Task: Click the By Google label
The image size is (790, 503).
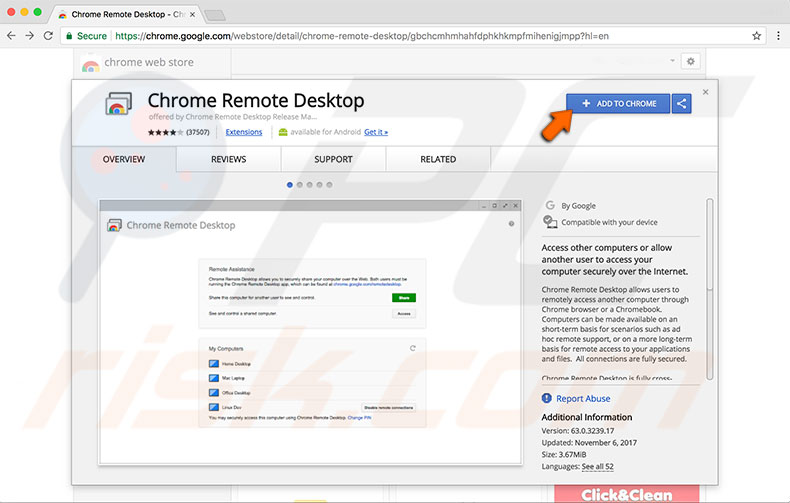Action: coord(578,206)
